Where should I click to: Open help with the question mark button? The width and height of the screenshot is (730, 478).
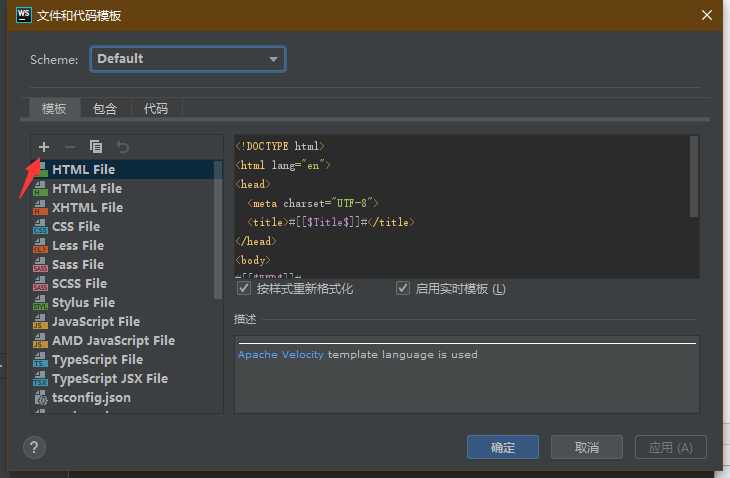[34, 448]
